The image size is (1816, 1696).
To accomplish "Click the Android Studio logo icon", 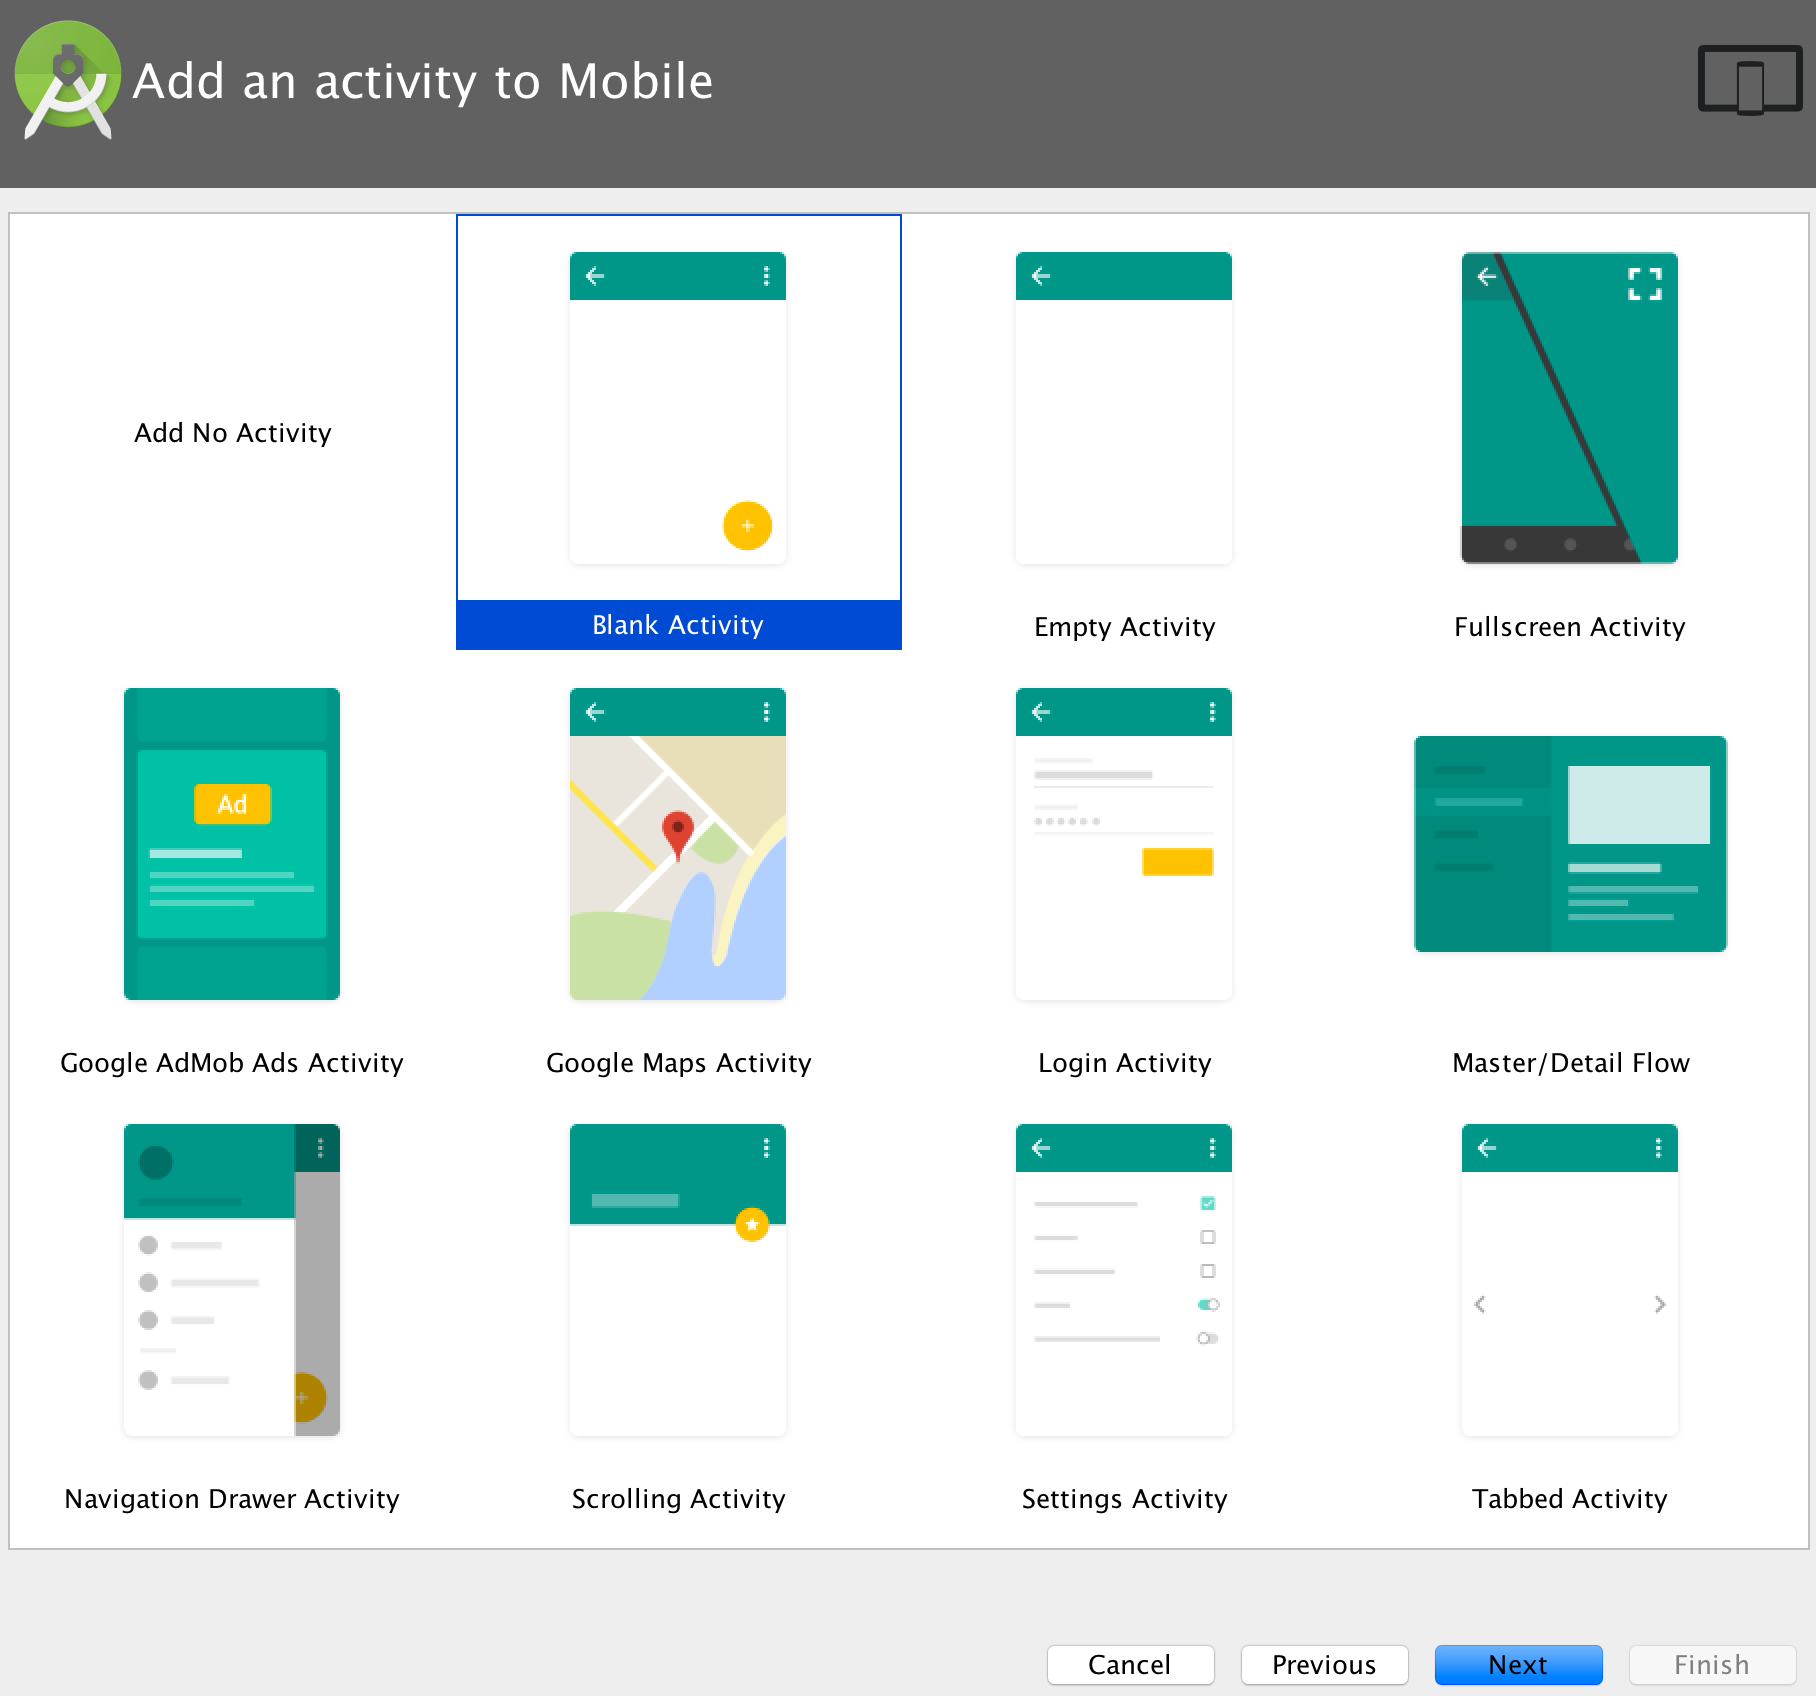I will [x=67, y=82].
